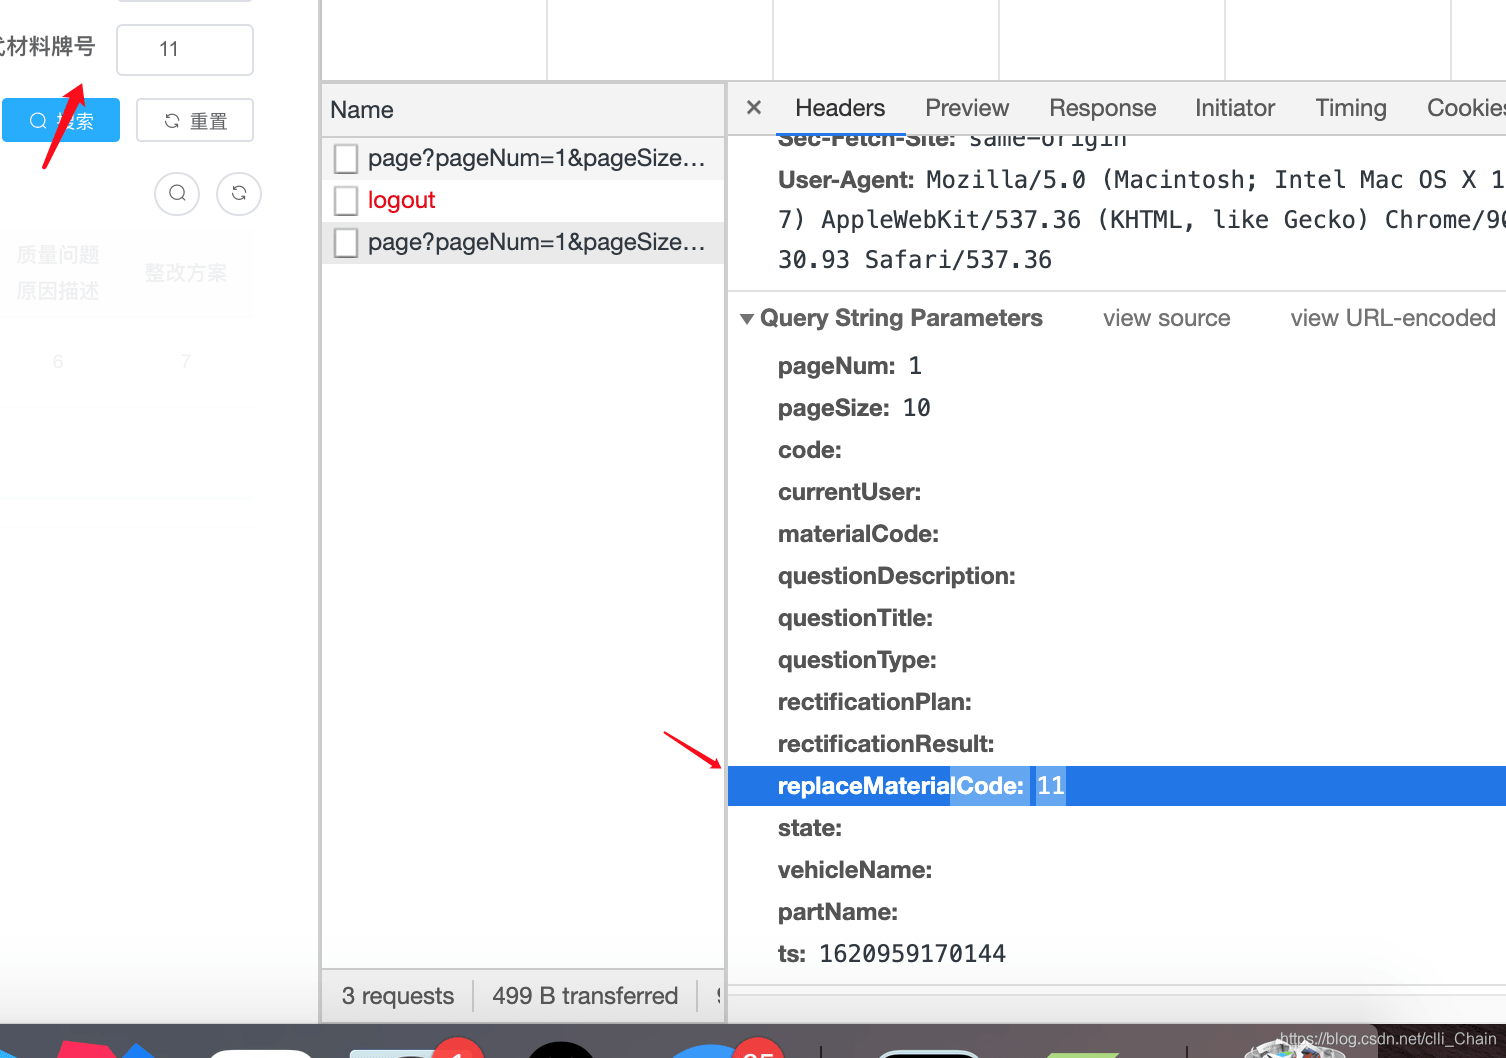Click the rectificationPlan parameter
The width and height of the screenshot is (1506, 1058).
(875, 702)
